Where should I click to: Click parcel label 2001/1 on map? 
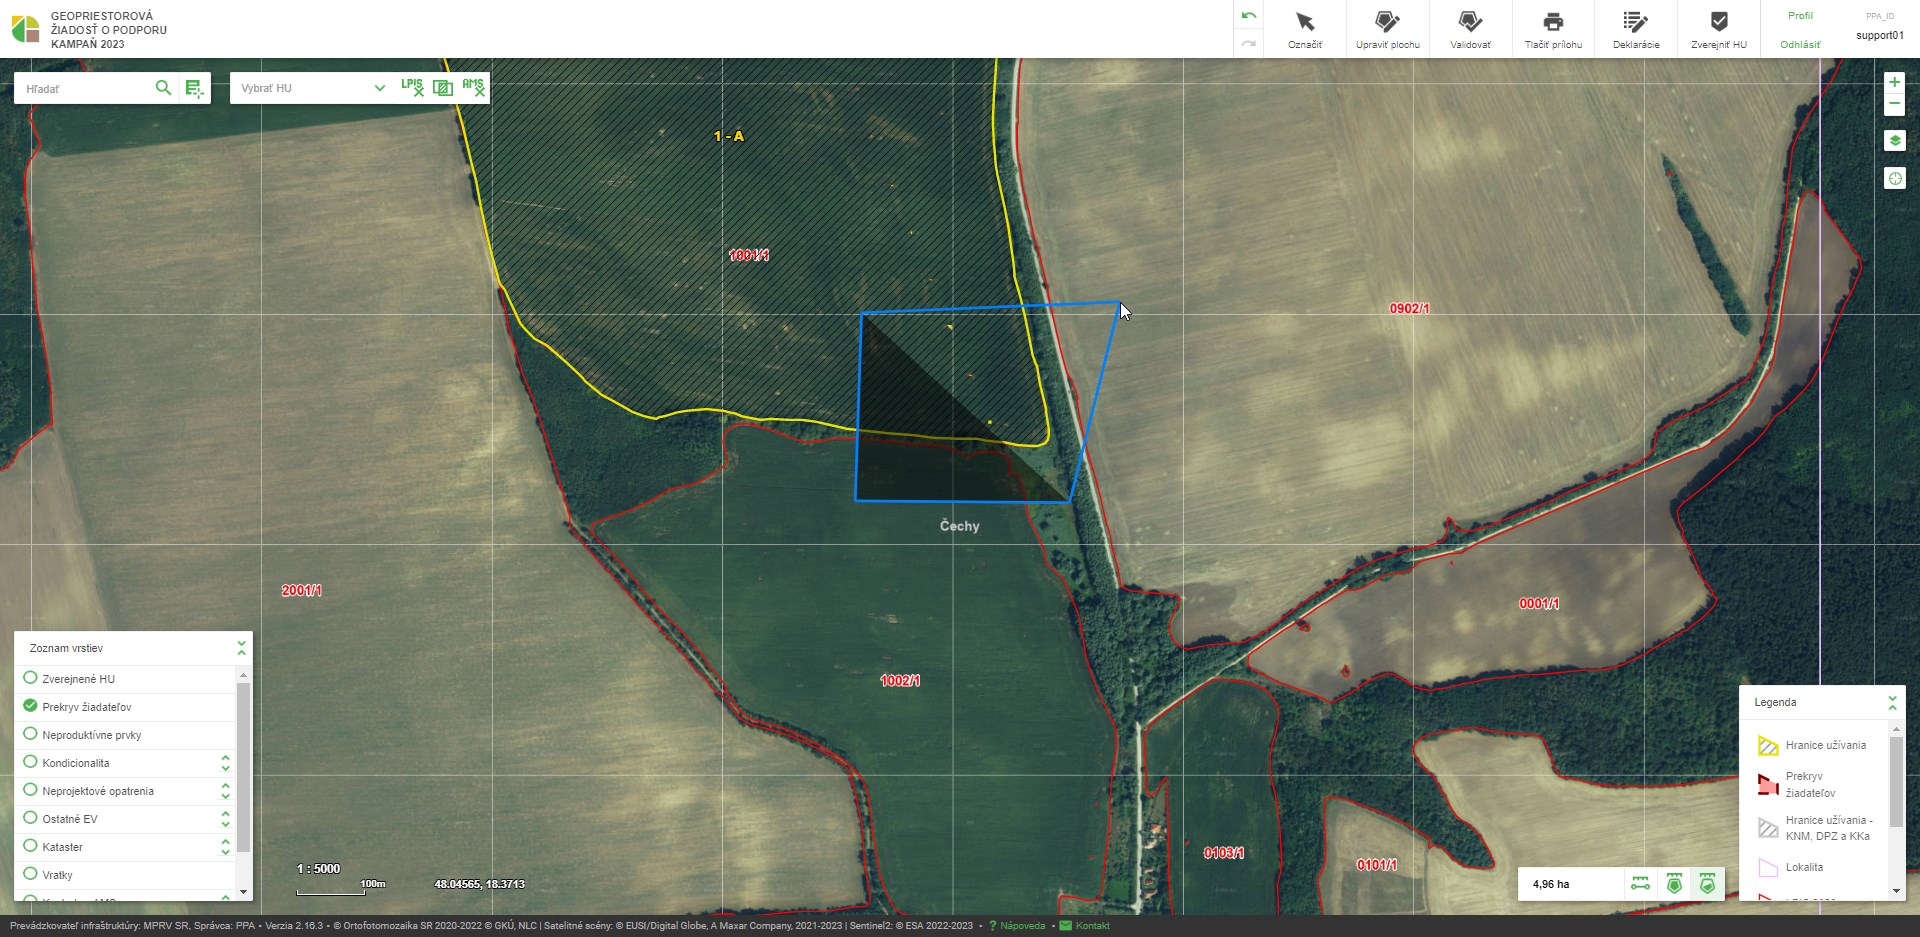pyautogui.click(x=301, y=590)
